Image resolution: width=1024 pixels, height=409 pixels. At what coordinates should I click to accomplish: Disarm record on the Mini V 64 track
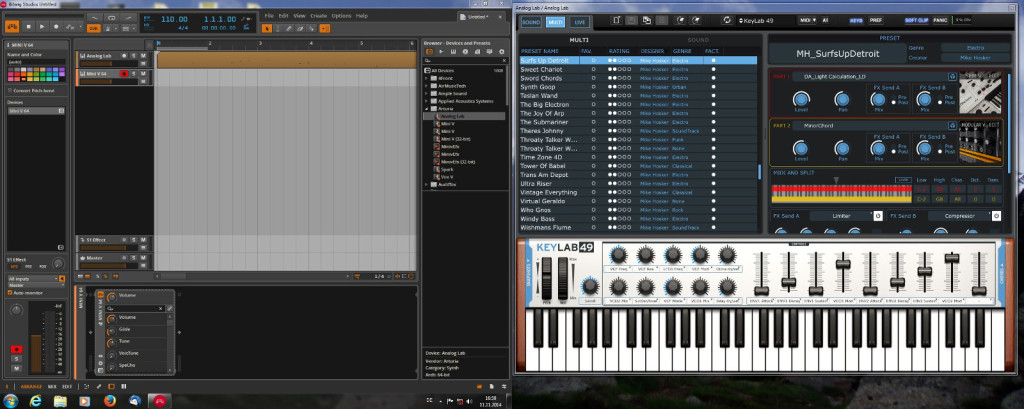pyautogui.click(x=123, y=74)
